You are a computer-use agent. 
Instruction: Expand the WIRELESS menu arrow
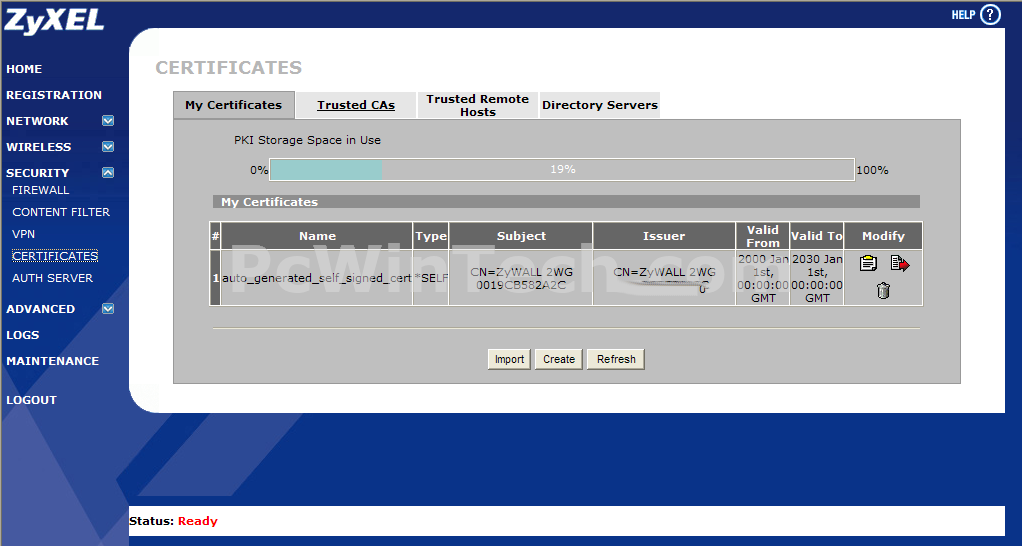pyautogui.click(x=108, y=147)
